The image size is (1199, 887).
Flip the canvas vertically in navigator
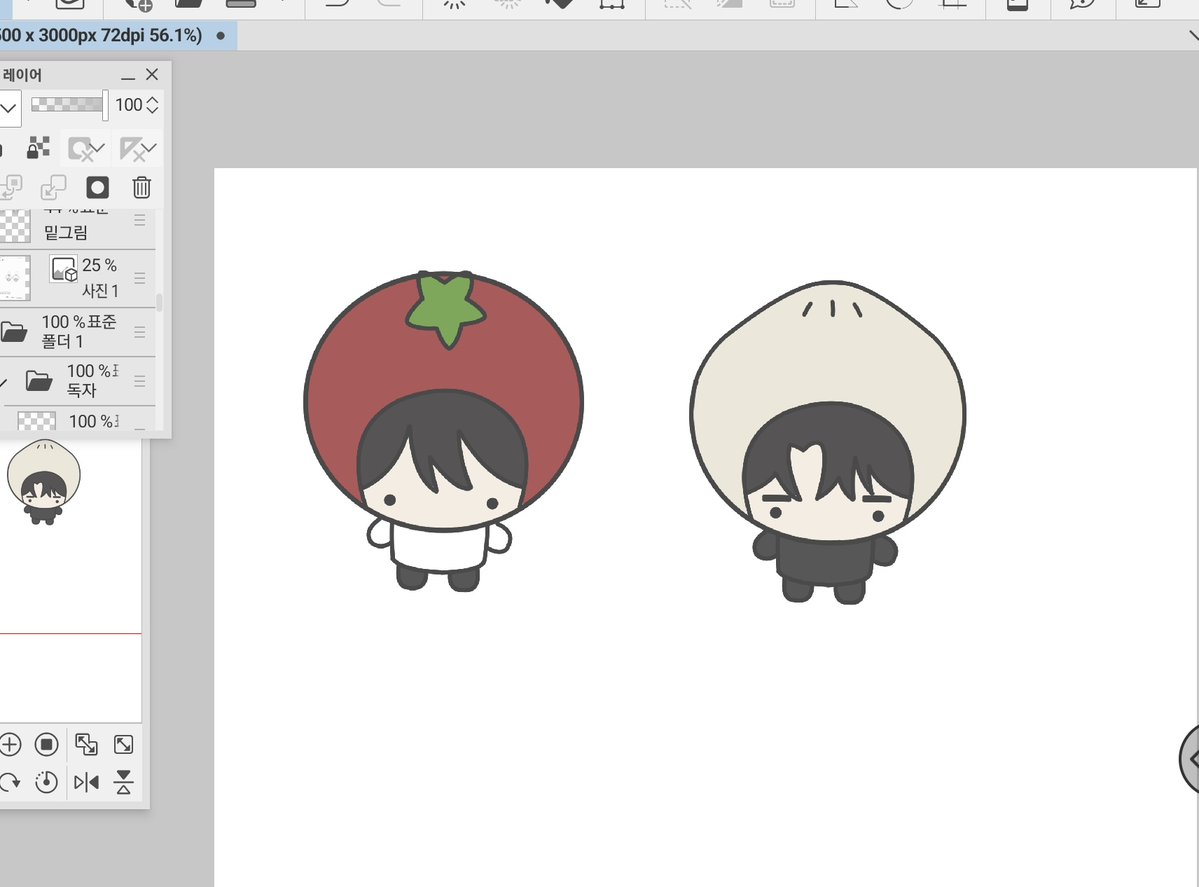pos(123,782)
